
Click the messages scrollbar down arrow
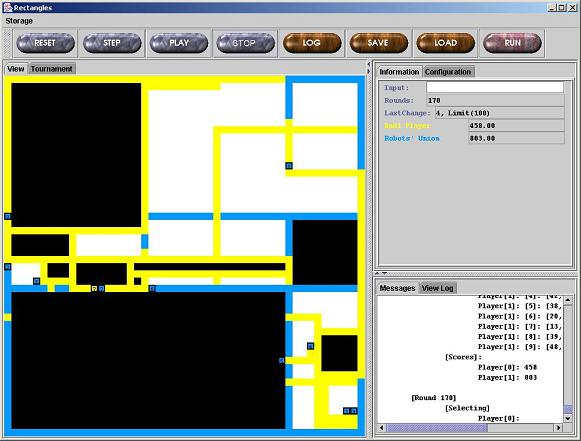(x=568, y=418)
